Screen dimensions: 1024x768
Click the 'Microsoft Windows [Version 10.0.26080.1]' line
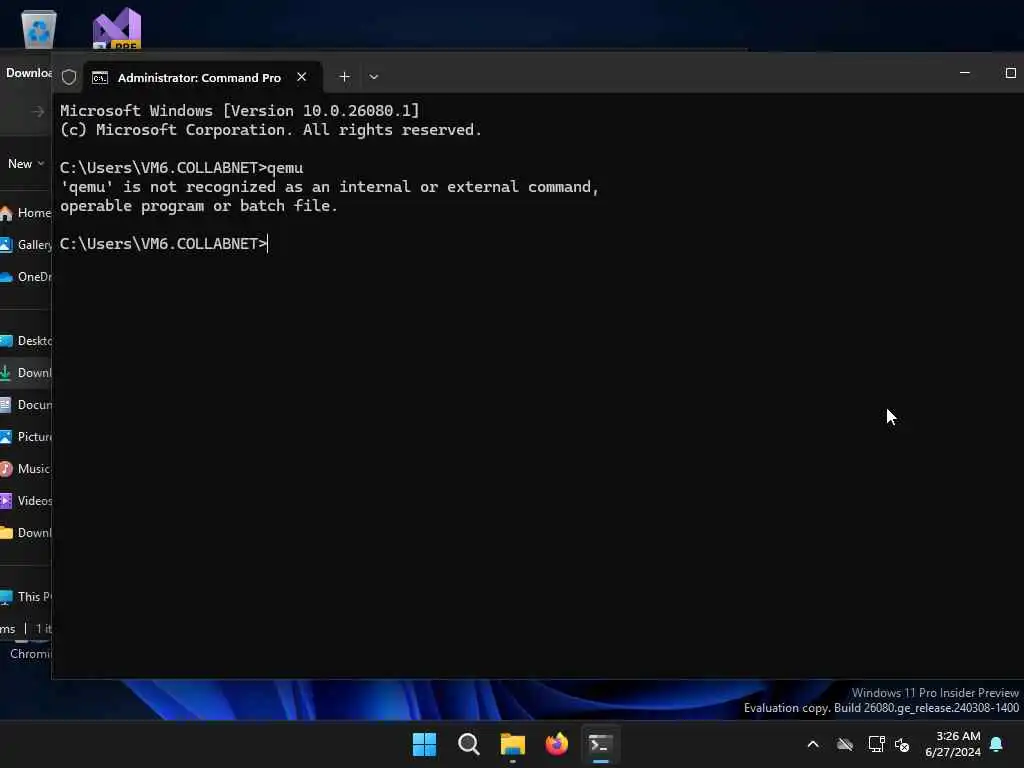(240, 110)
